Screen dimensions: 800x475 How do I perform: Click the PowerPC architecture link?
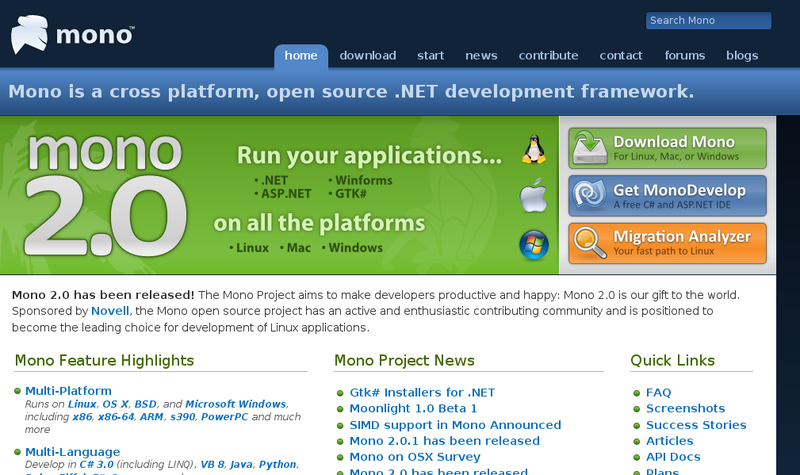click(224, 417)
